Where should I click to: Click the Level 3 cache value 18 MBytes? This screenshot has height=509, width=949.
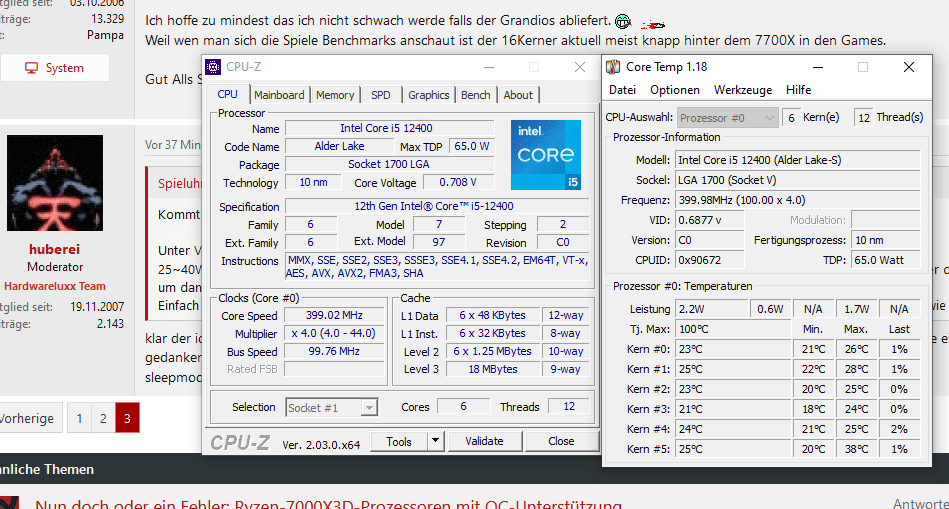tap(493, 369)
